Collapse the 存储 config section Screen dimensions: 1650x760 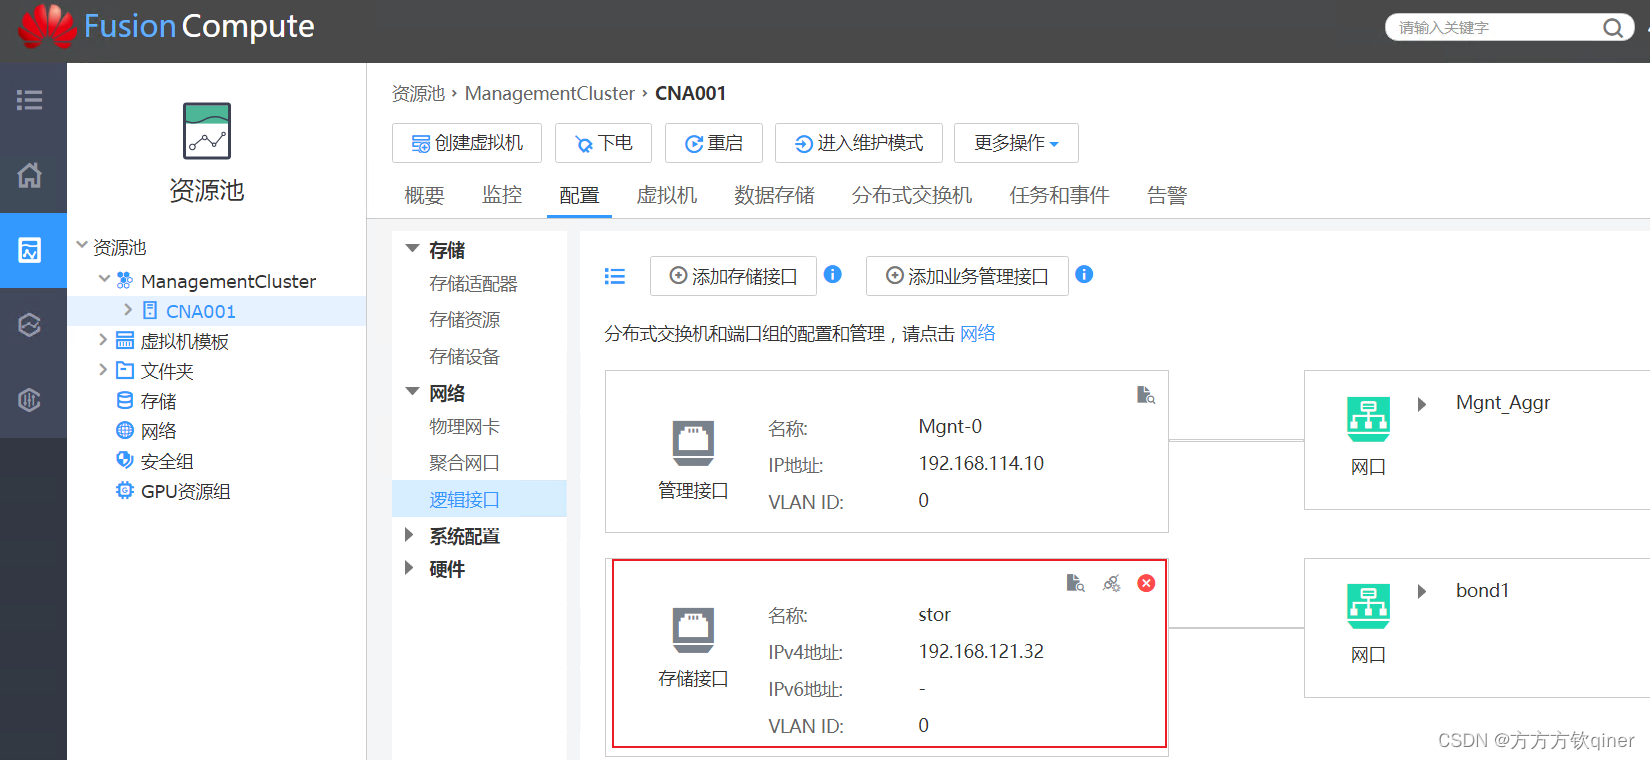pyautogui.click(x=412, y=249)
